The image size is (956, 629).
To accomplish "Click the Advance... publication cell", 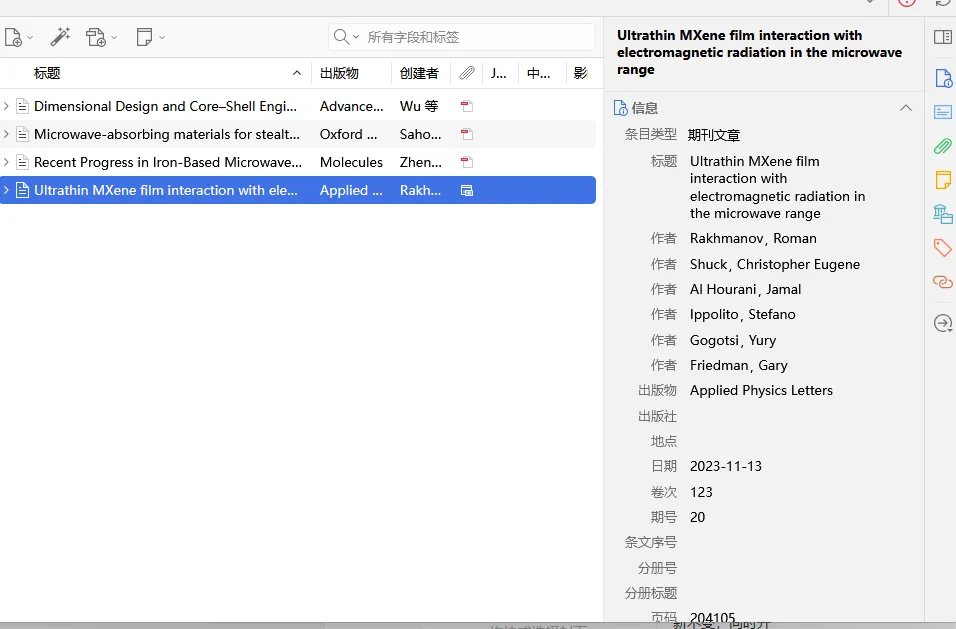I will coord(352,106).
